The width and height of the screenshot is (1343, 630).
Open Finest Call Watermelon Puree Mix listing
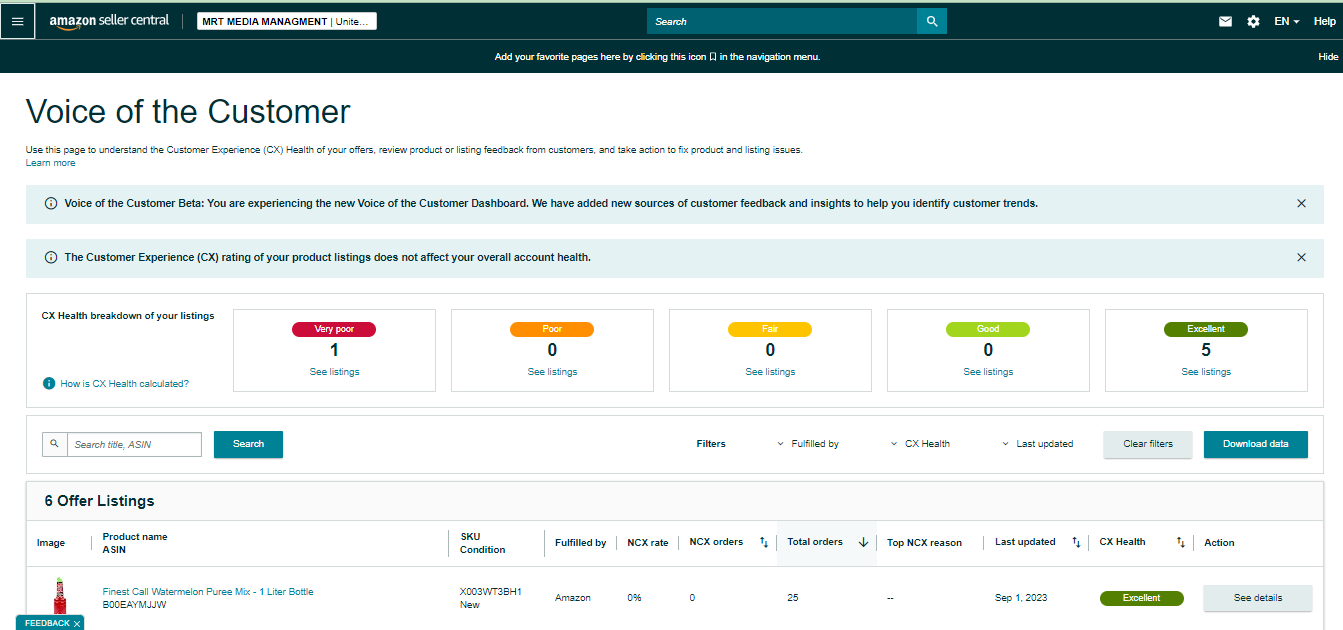tap(208, 592)
